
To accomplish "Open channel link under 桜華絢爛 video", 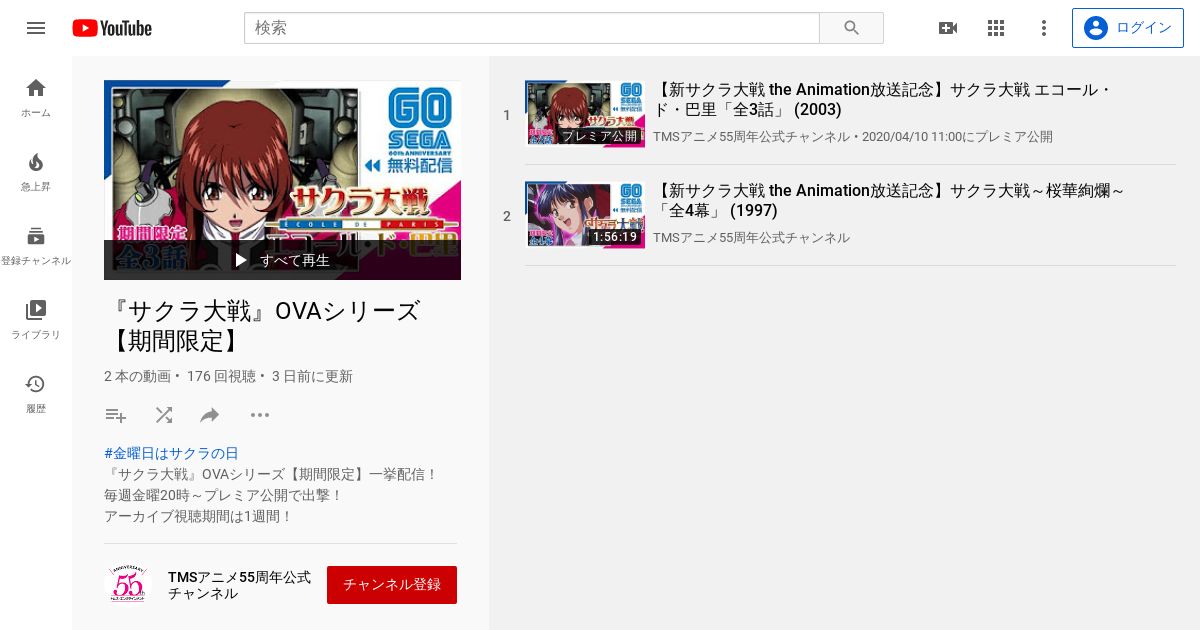I will pyautogui.click(x=751, y=238).
